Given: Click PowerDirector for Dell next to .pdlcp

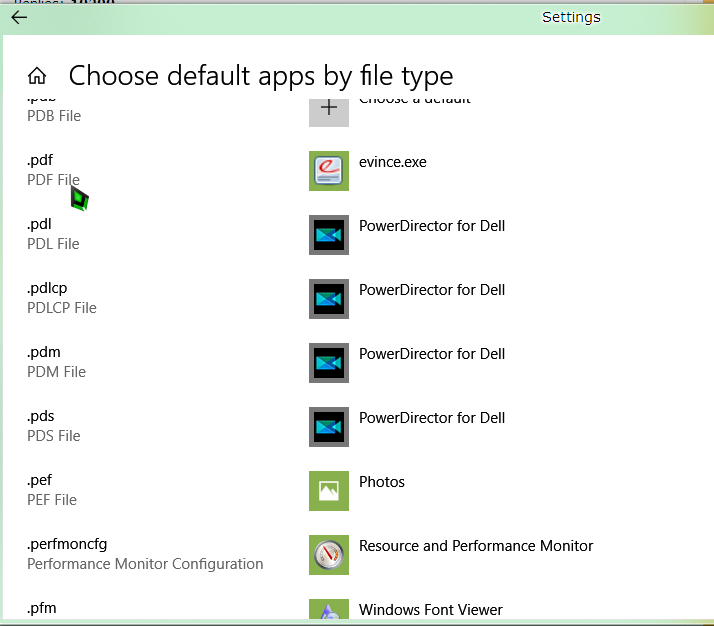Looking at the screenshot, I should [x=432, y=290].
